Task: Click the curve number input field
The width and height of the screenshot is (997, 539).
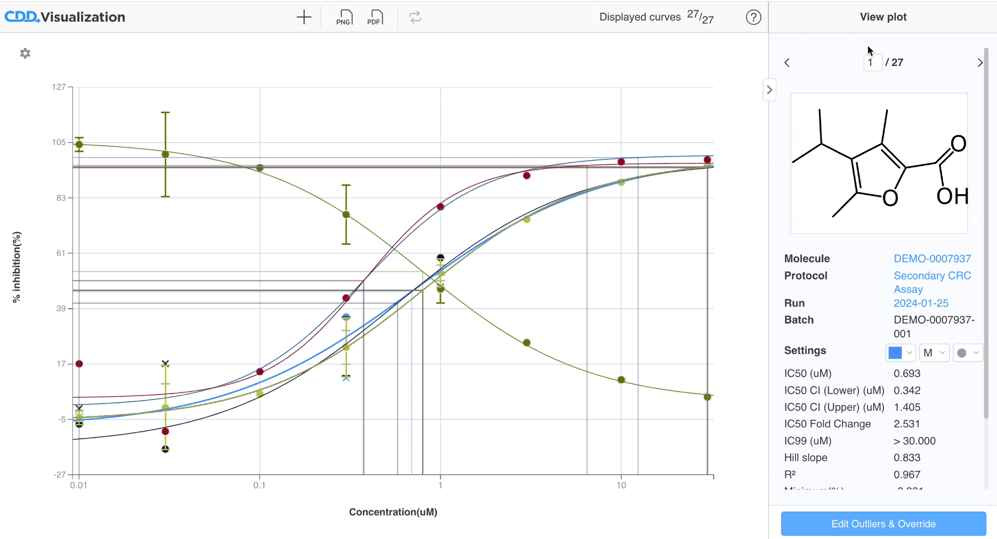Action: [872, 62]
